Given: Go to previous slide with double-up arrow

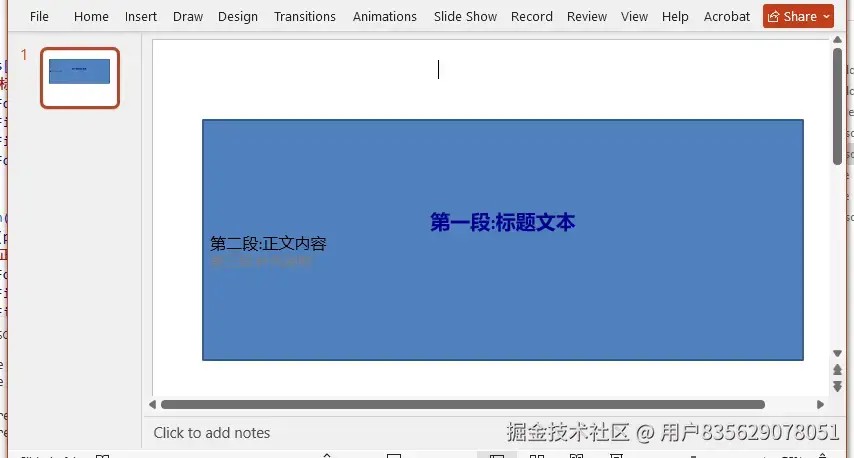Looking at the screenshot, I should click(837, 370).
